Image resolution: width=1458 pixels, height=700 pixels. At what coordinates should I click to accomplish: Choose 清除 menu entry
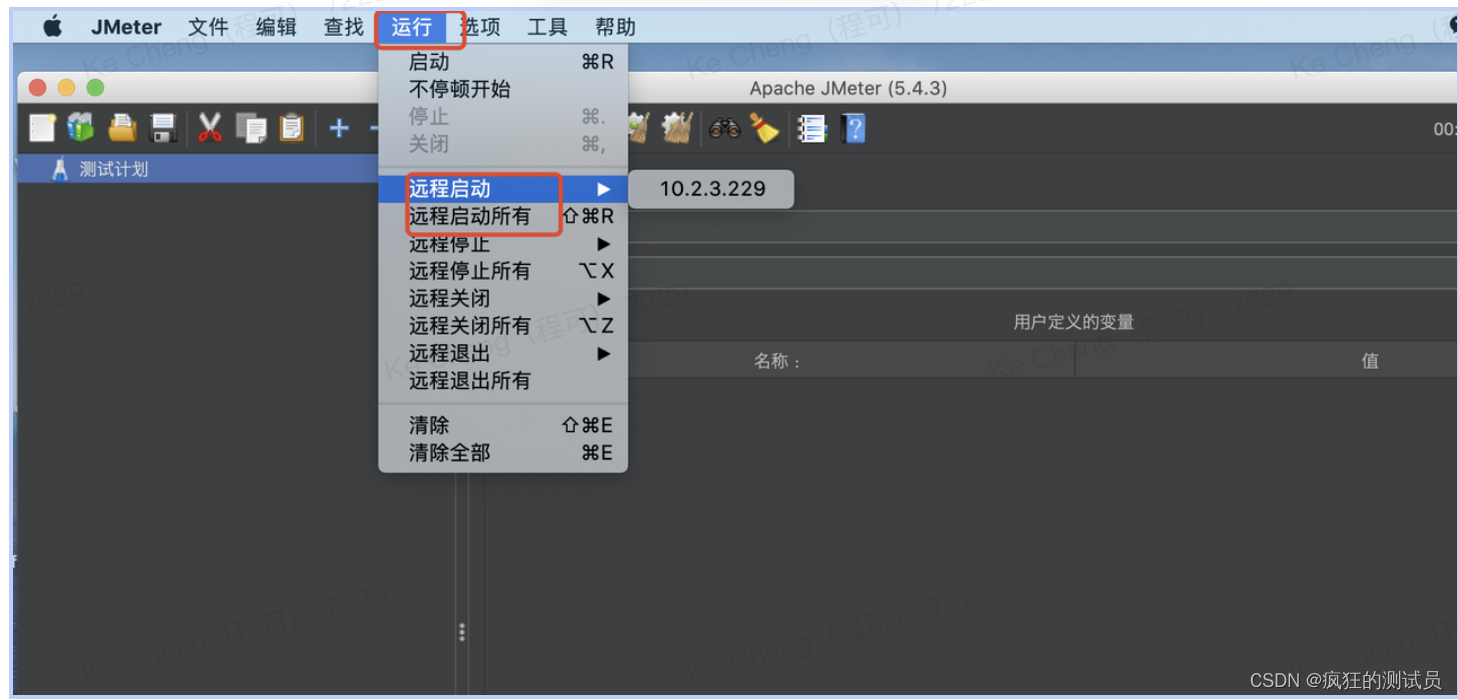503,425
